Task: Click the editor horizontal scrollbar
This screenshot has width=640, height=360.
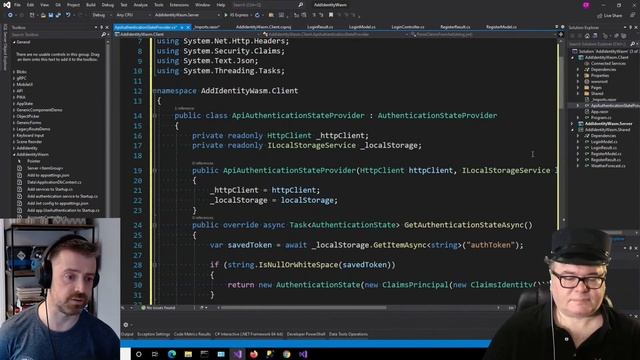Action: [x=304, y=308]
